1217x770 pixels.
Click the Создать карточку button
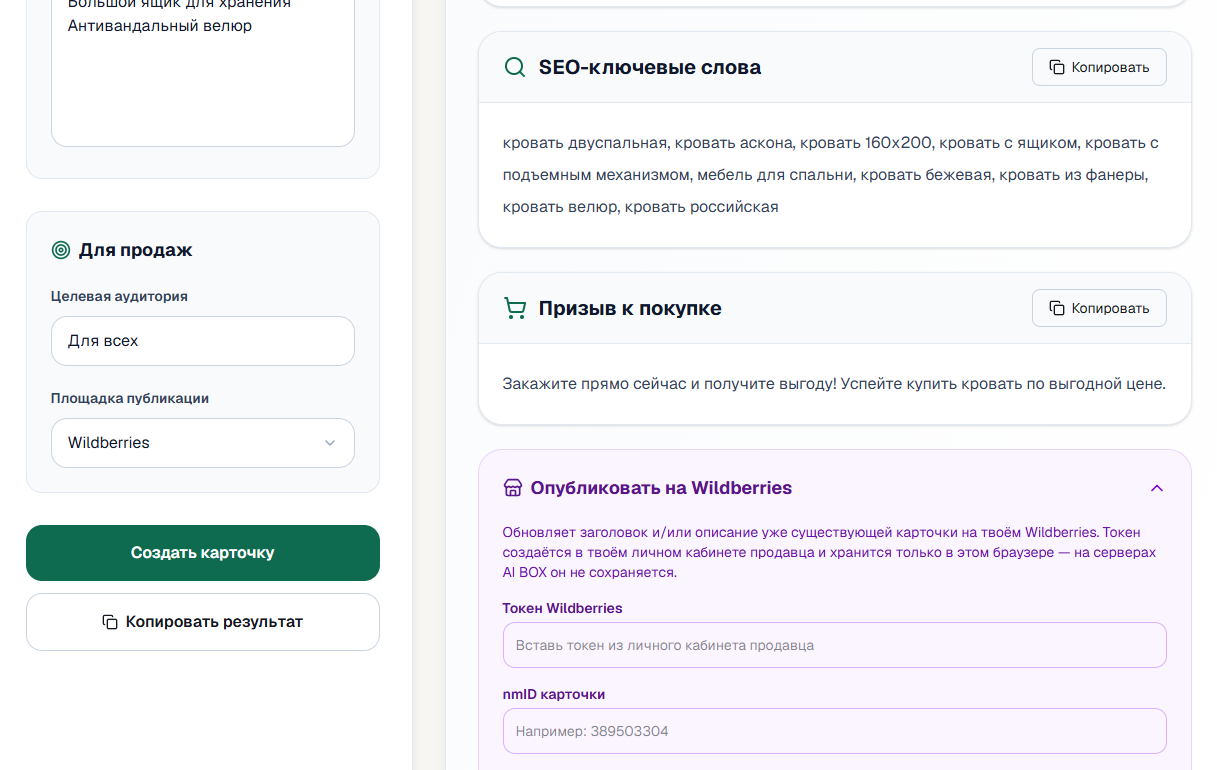203,553
